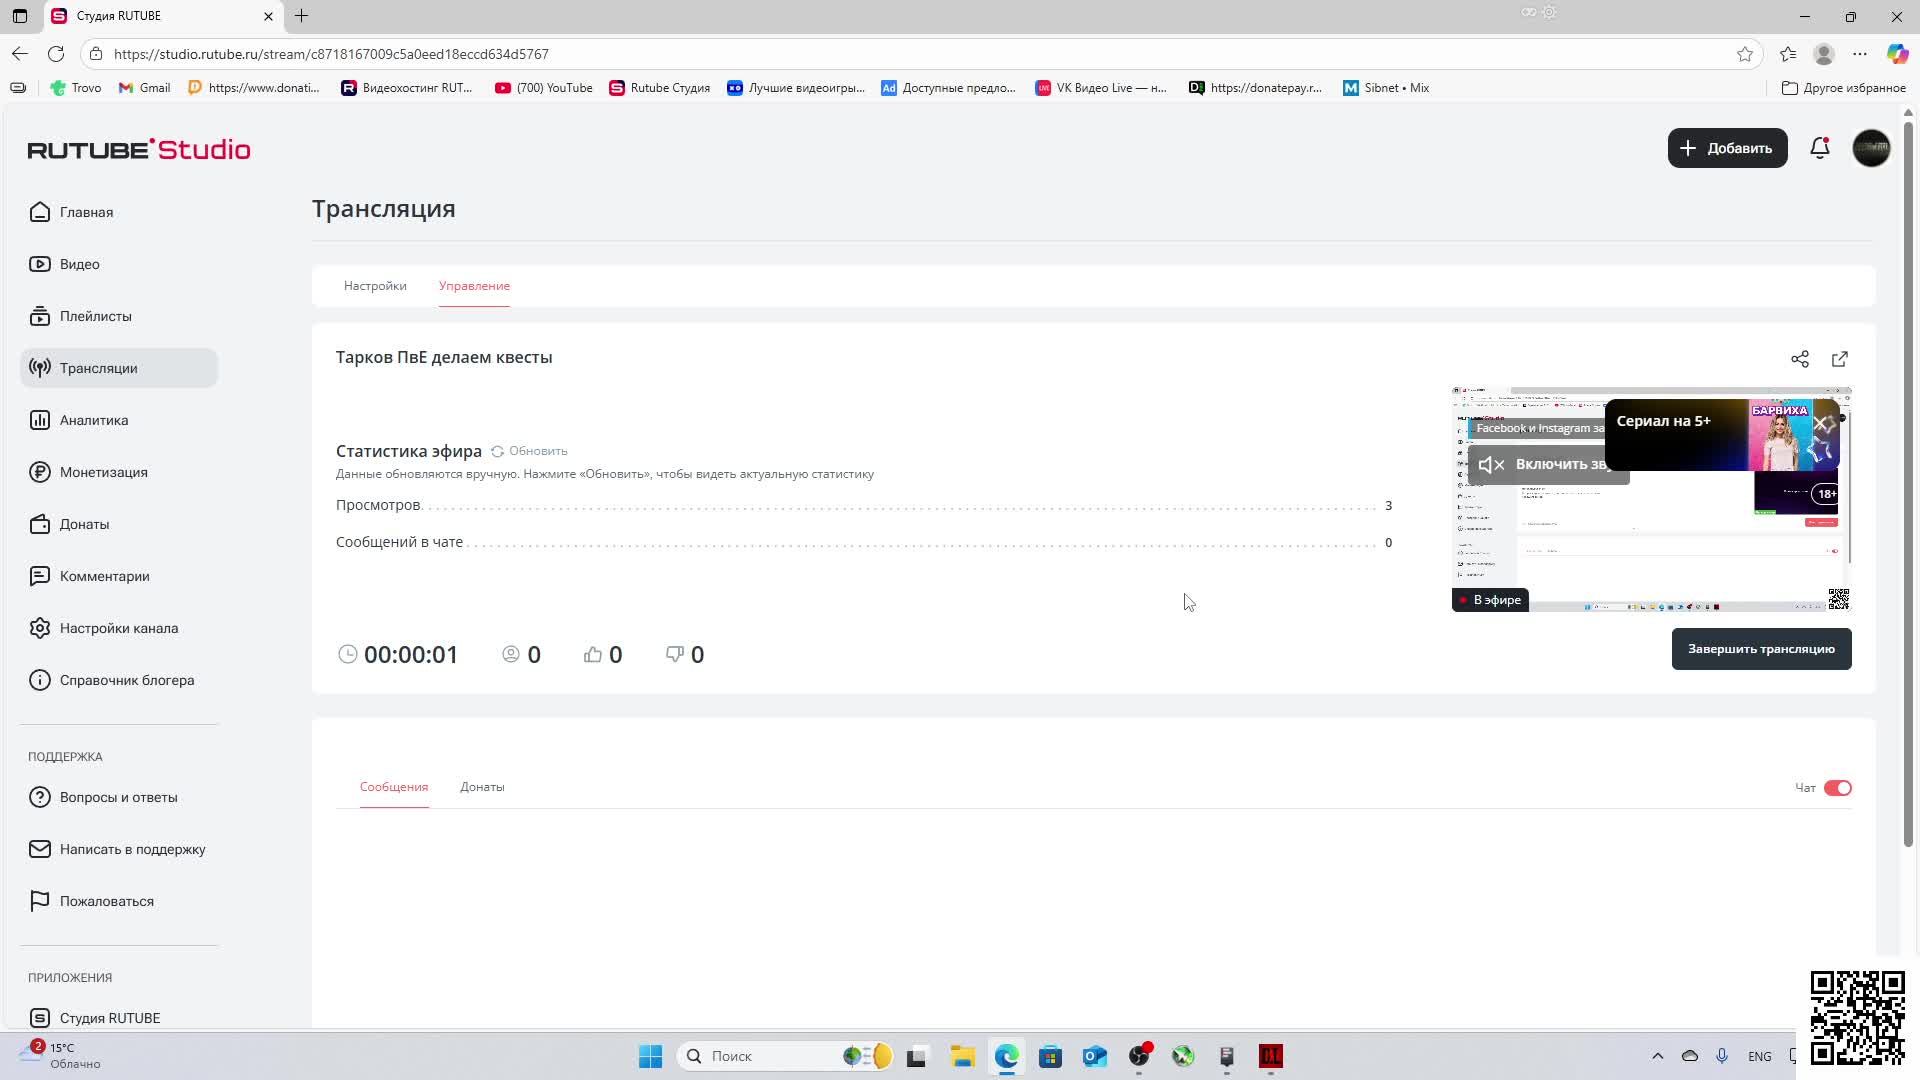Toggle the Чат switch off
This screenshot has height=1080, width=1920.
(1837, 788)
